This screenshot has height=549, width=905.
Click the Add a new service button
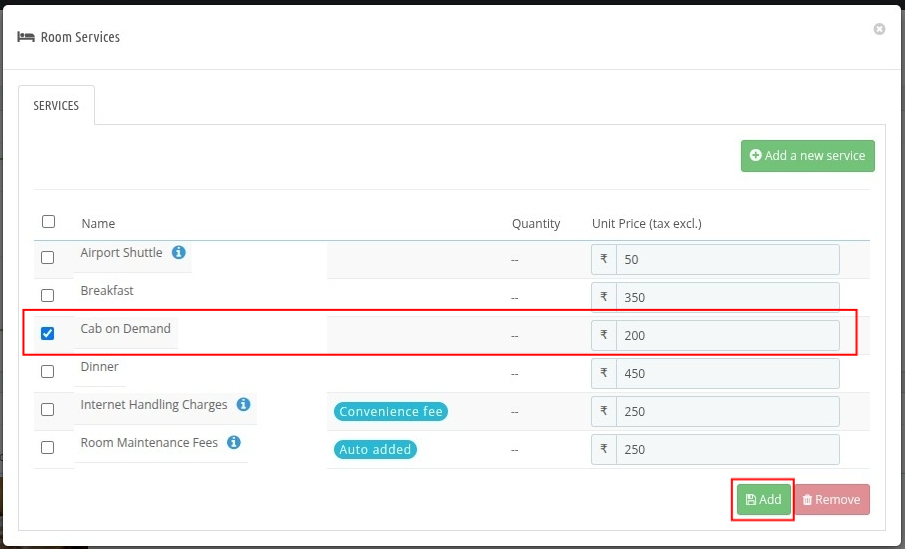point(807,156)
